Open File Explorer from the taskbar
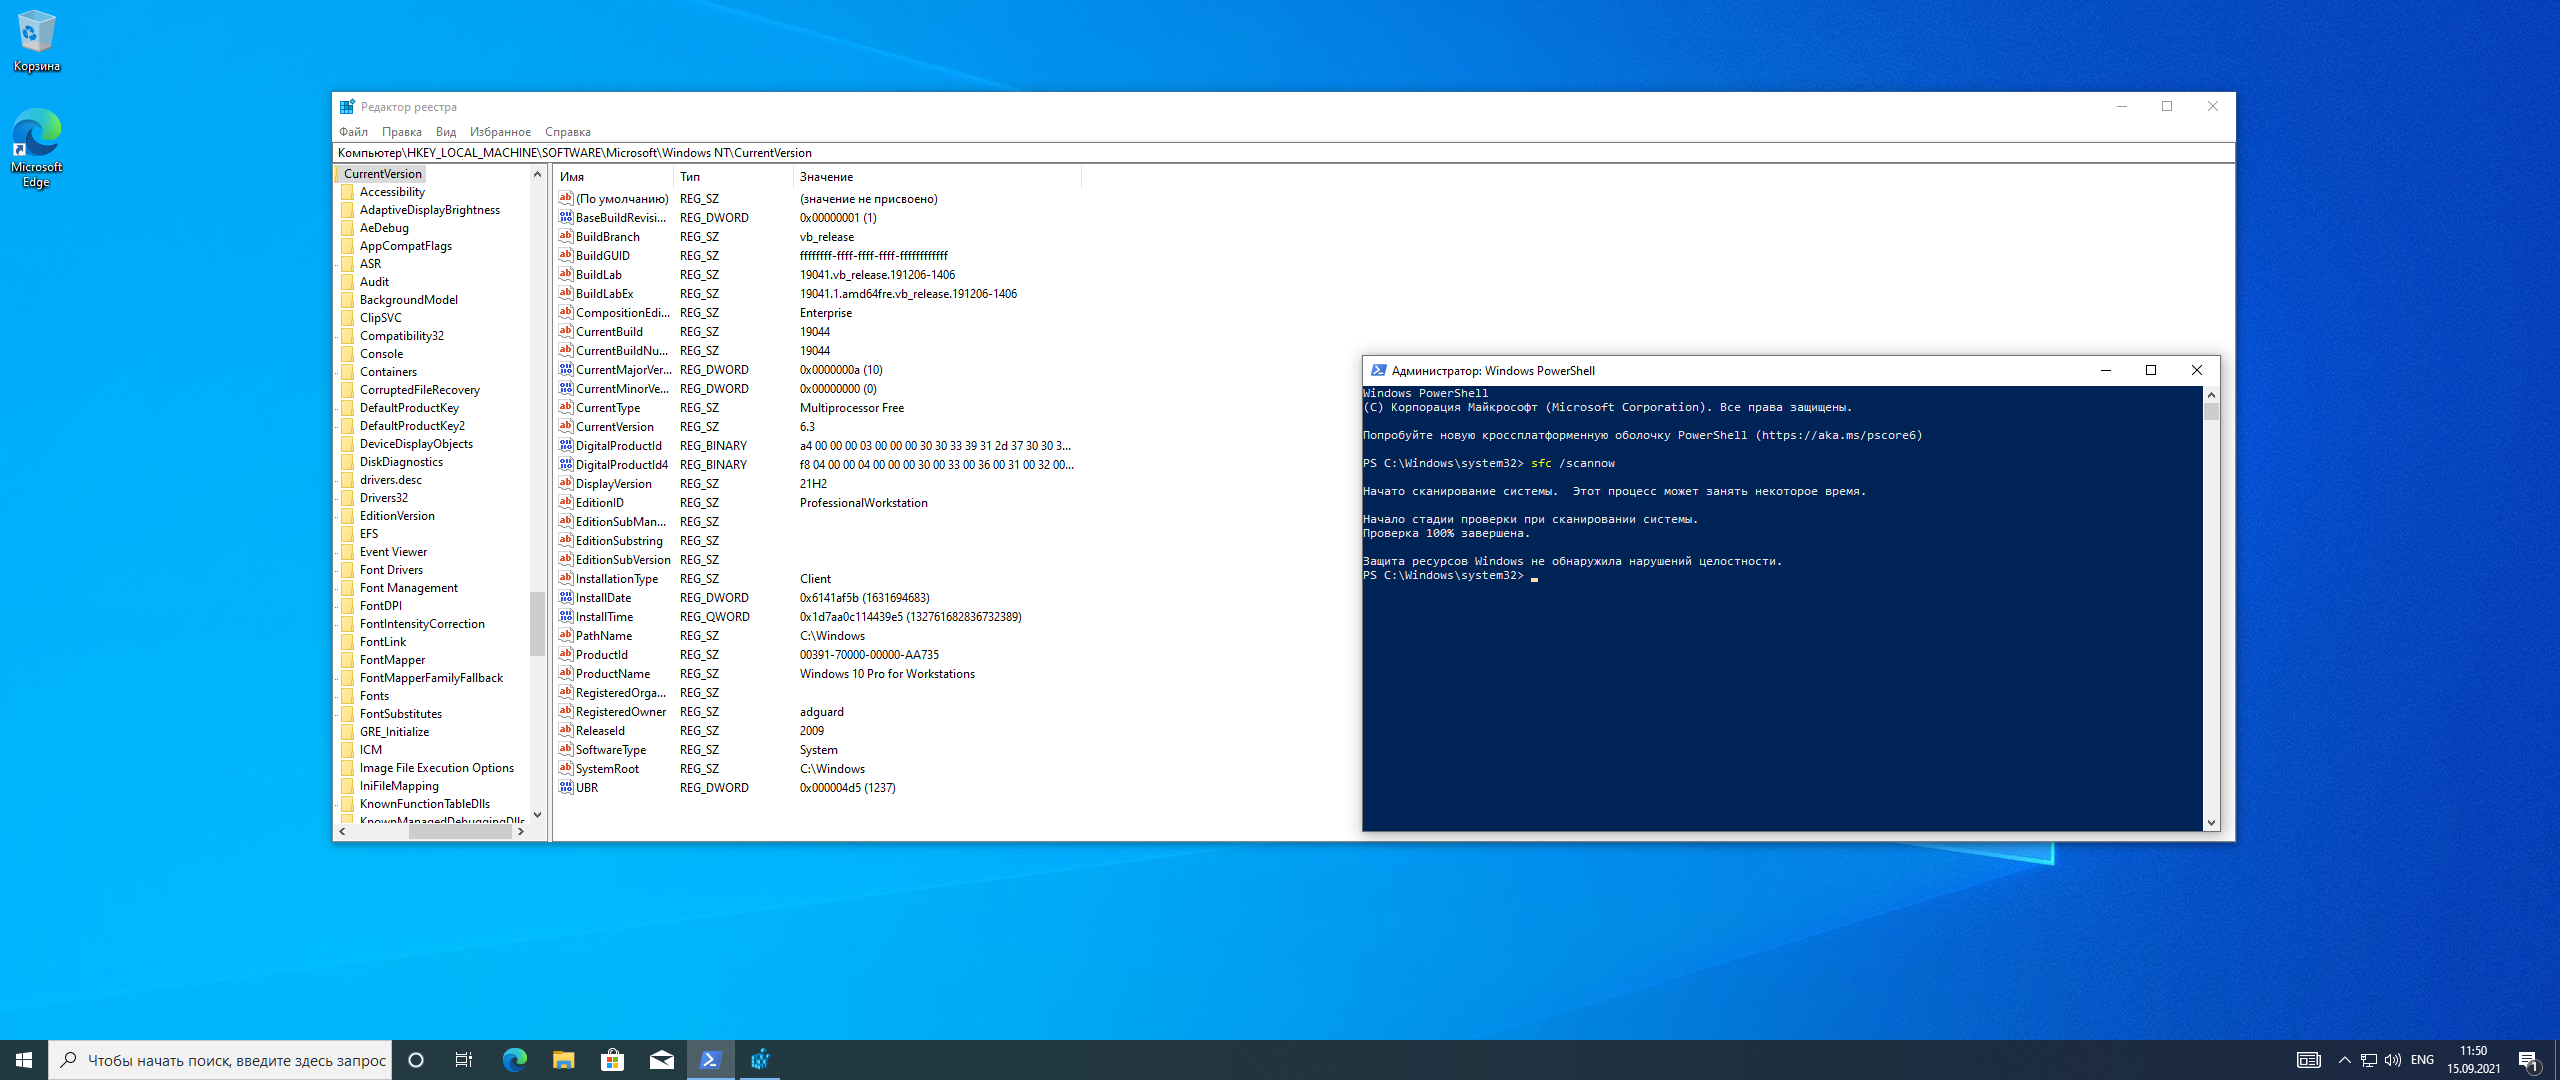 click(x=563, y=1060)
